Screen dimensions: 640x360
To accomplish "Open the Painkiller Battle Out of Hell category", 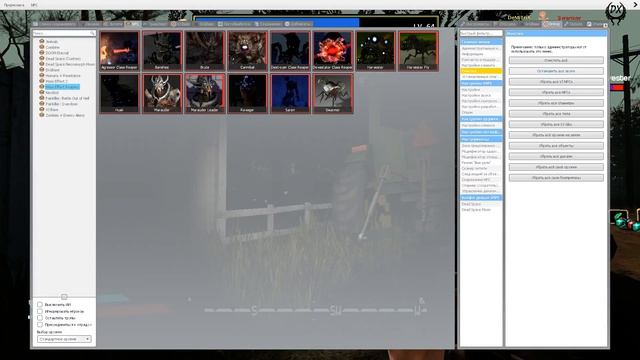I will click(67, 98).
